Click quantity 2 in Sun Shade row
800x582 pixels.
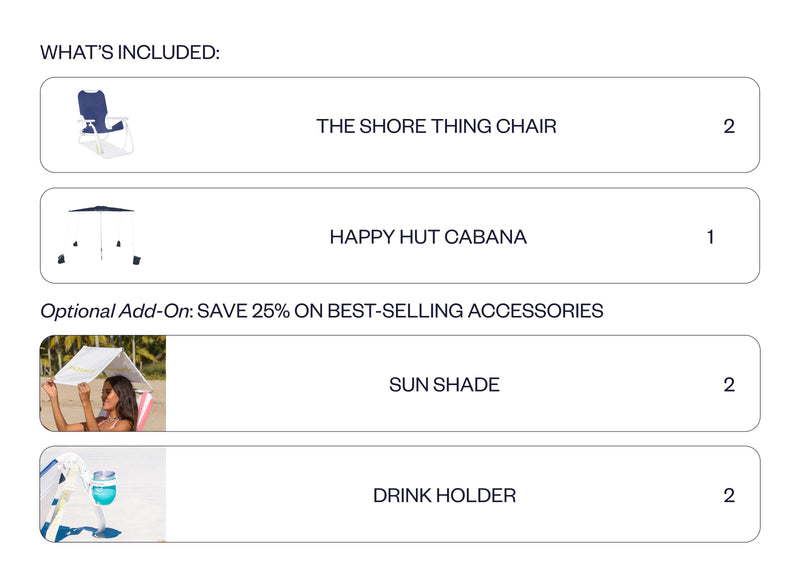[x=729, y=385]
